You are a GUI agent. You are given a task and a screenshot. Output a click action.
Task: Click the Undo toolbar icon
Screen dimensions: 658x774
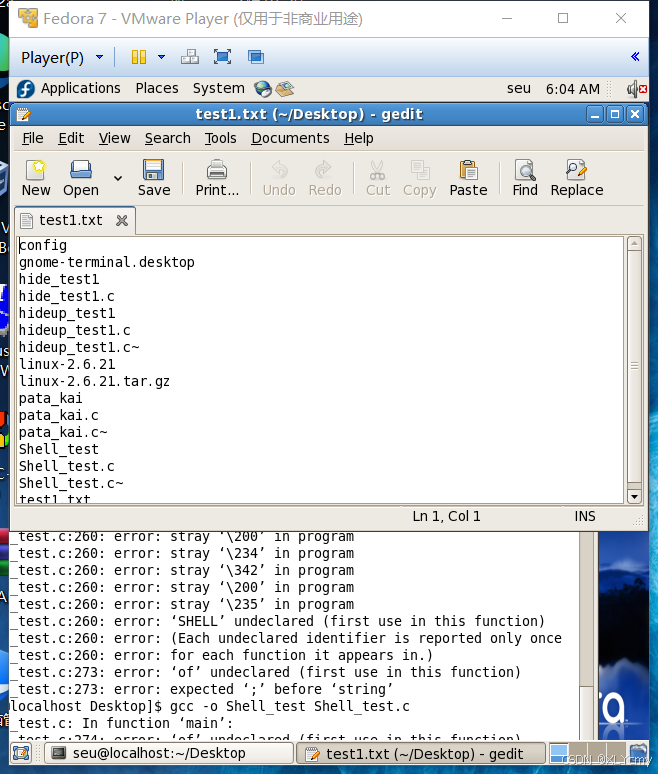click(279, 178)
